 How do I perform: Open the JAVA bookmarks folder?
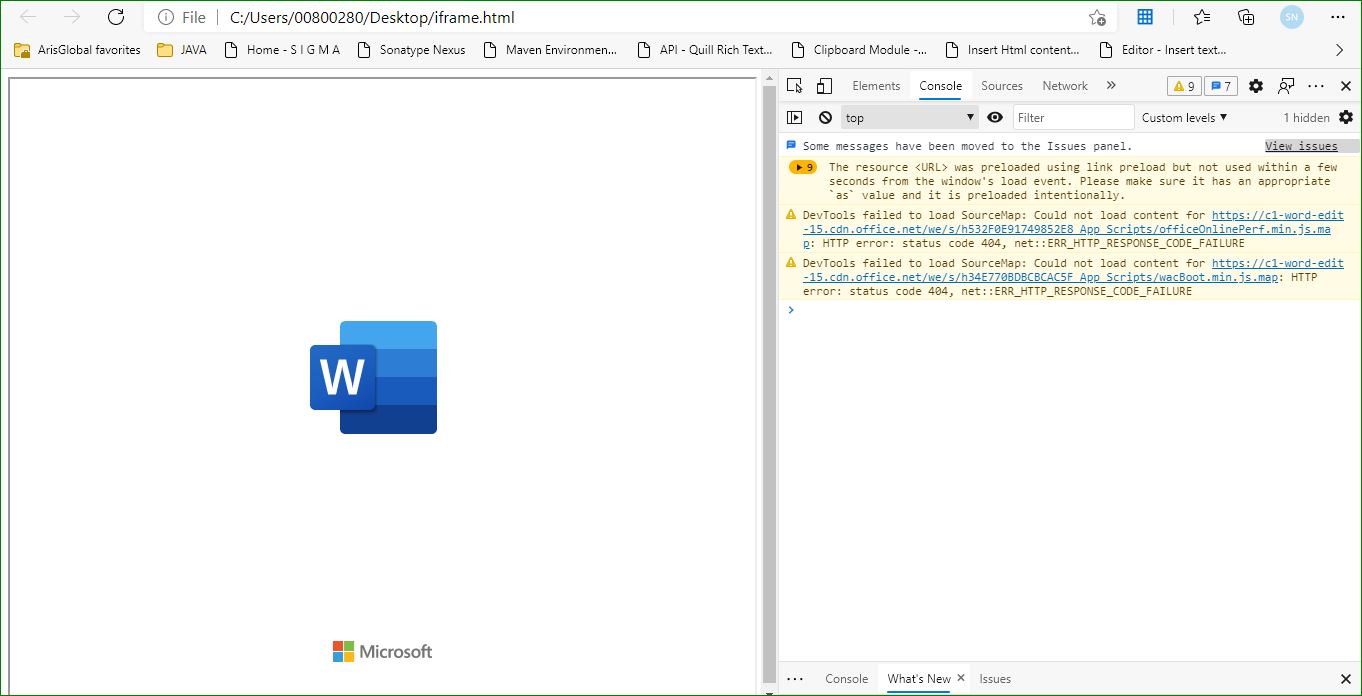click(182, 49)
